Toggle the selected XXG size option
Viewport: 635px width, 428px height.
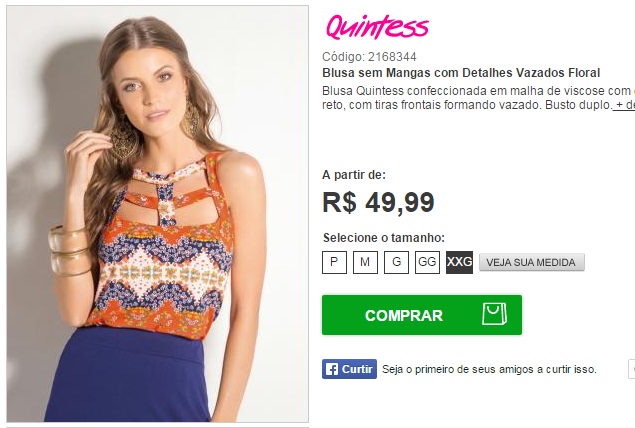(459, 262)
